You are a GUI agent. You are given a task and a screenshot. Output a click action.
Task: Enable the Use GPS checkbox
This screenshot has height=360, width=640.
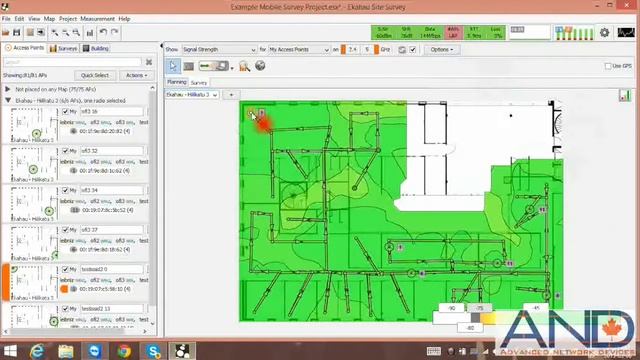point(608,66)
